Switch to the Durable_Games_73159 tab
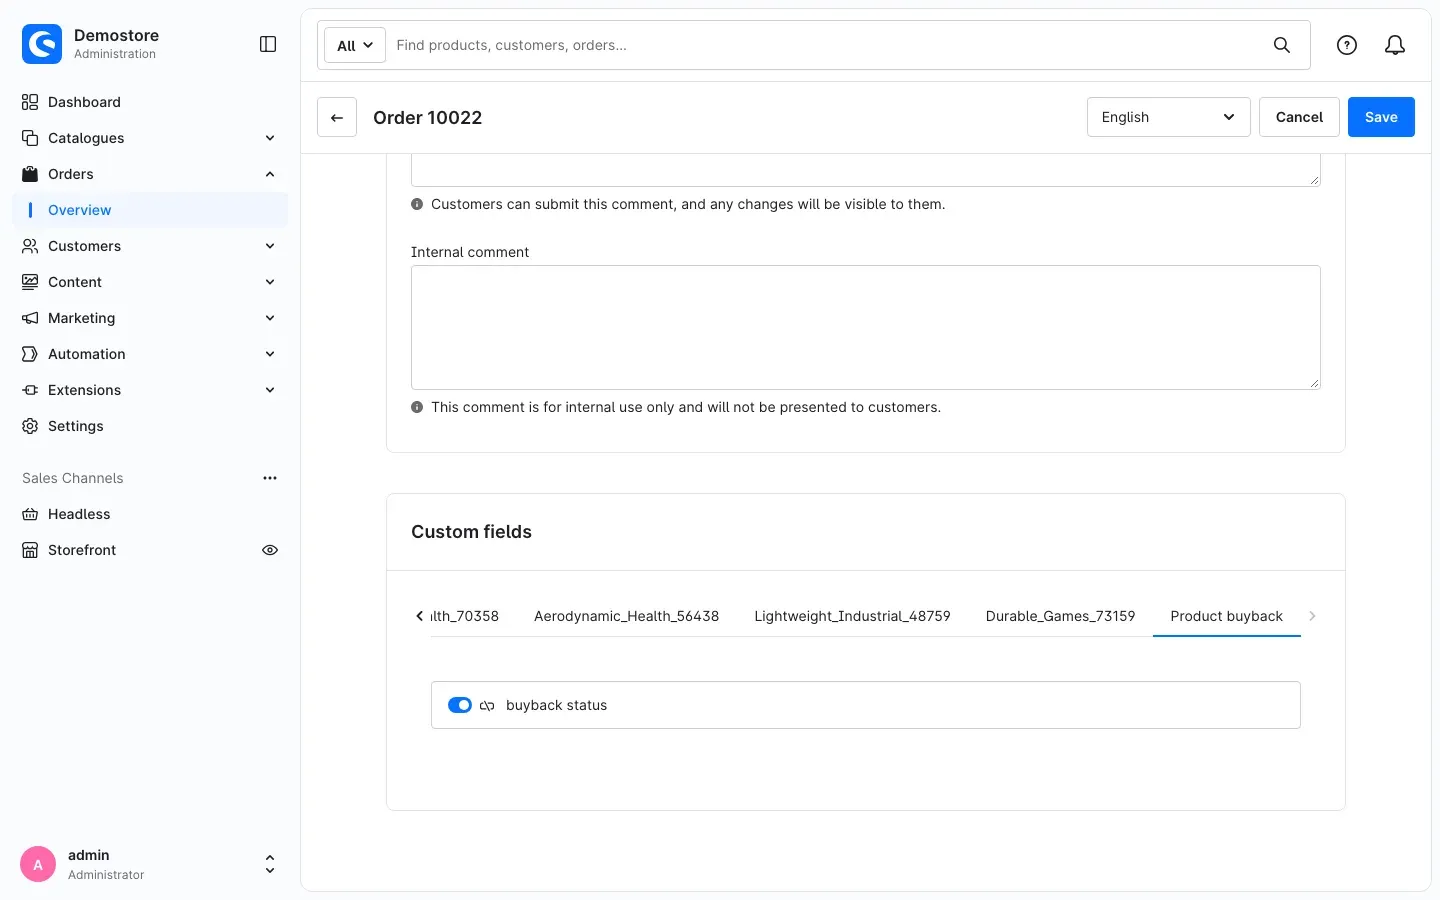 coord(1060,616)
